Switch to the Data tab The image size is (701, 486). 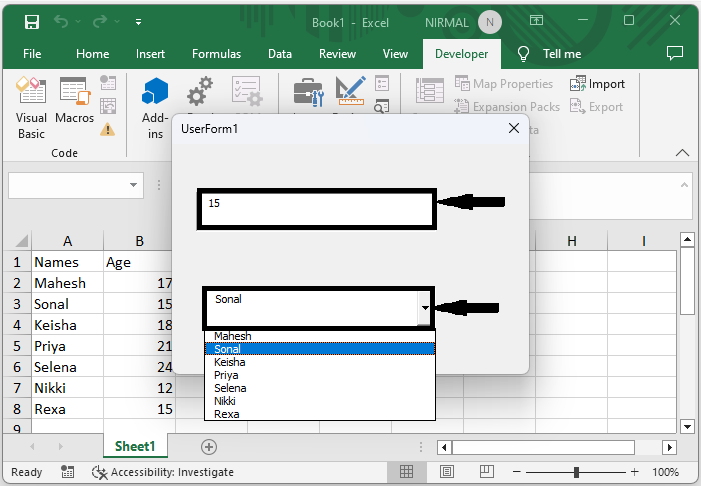click(280, 54)
